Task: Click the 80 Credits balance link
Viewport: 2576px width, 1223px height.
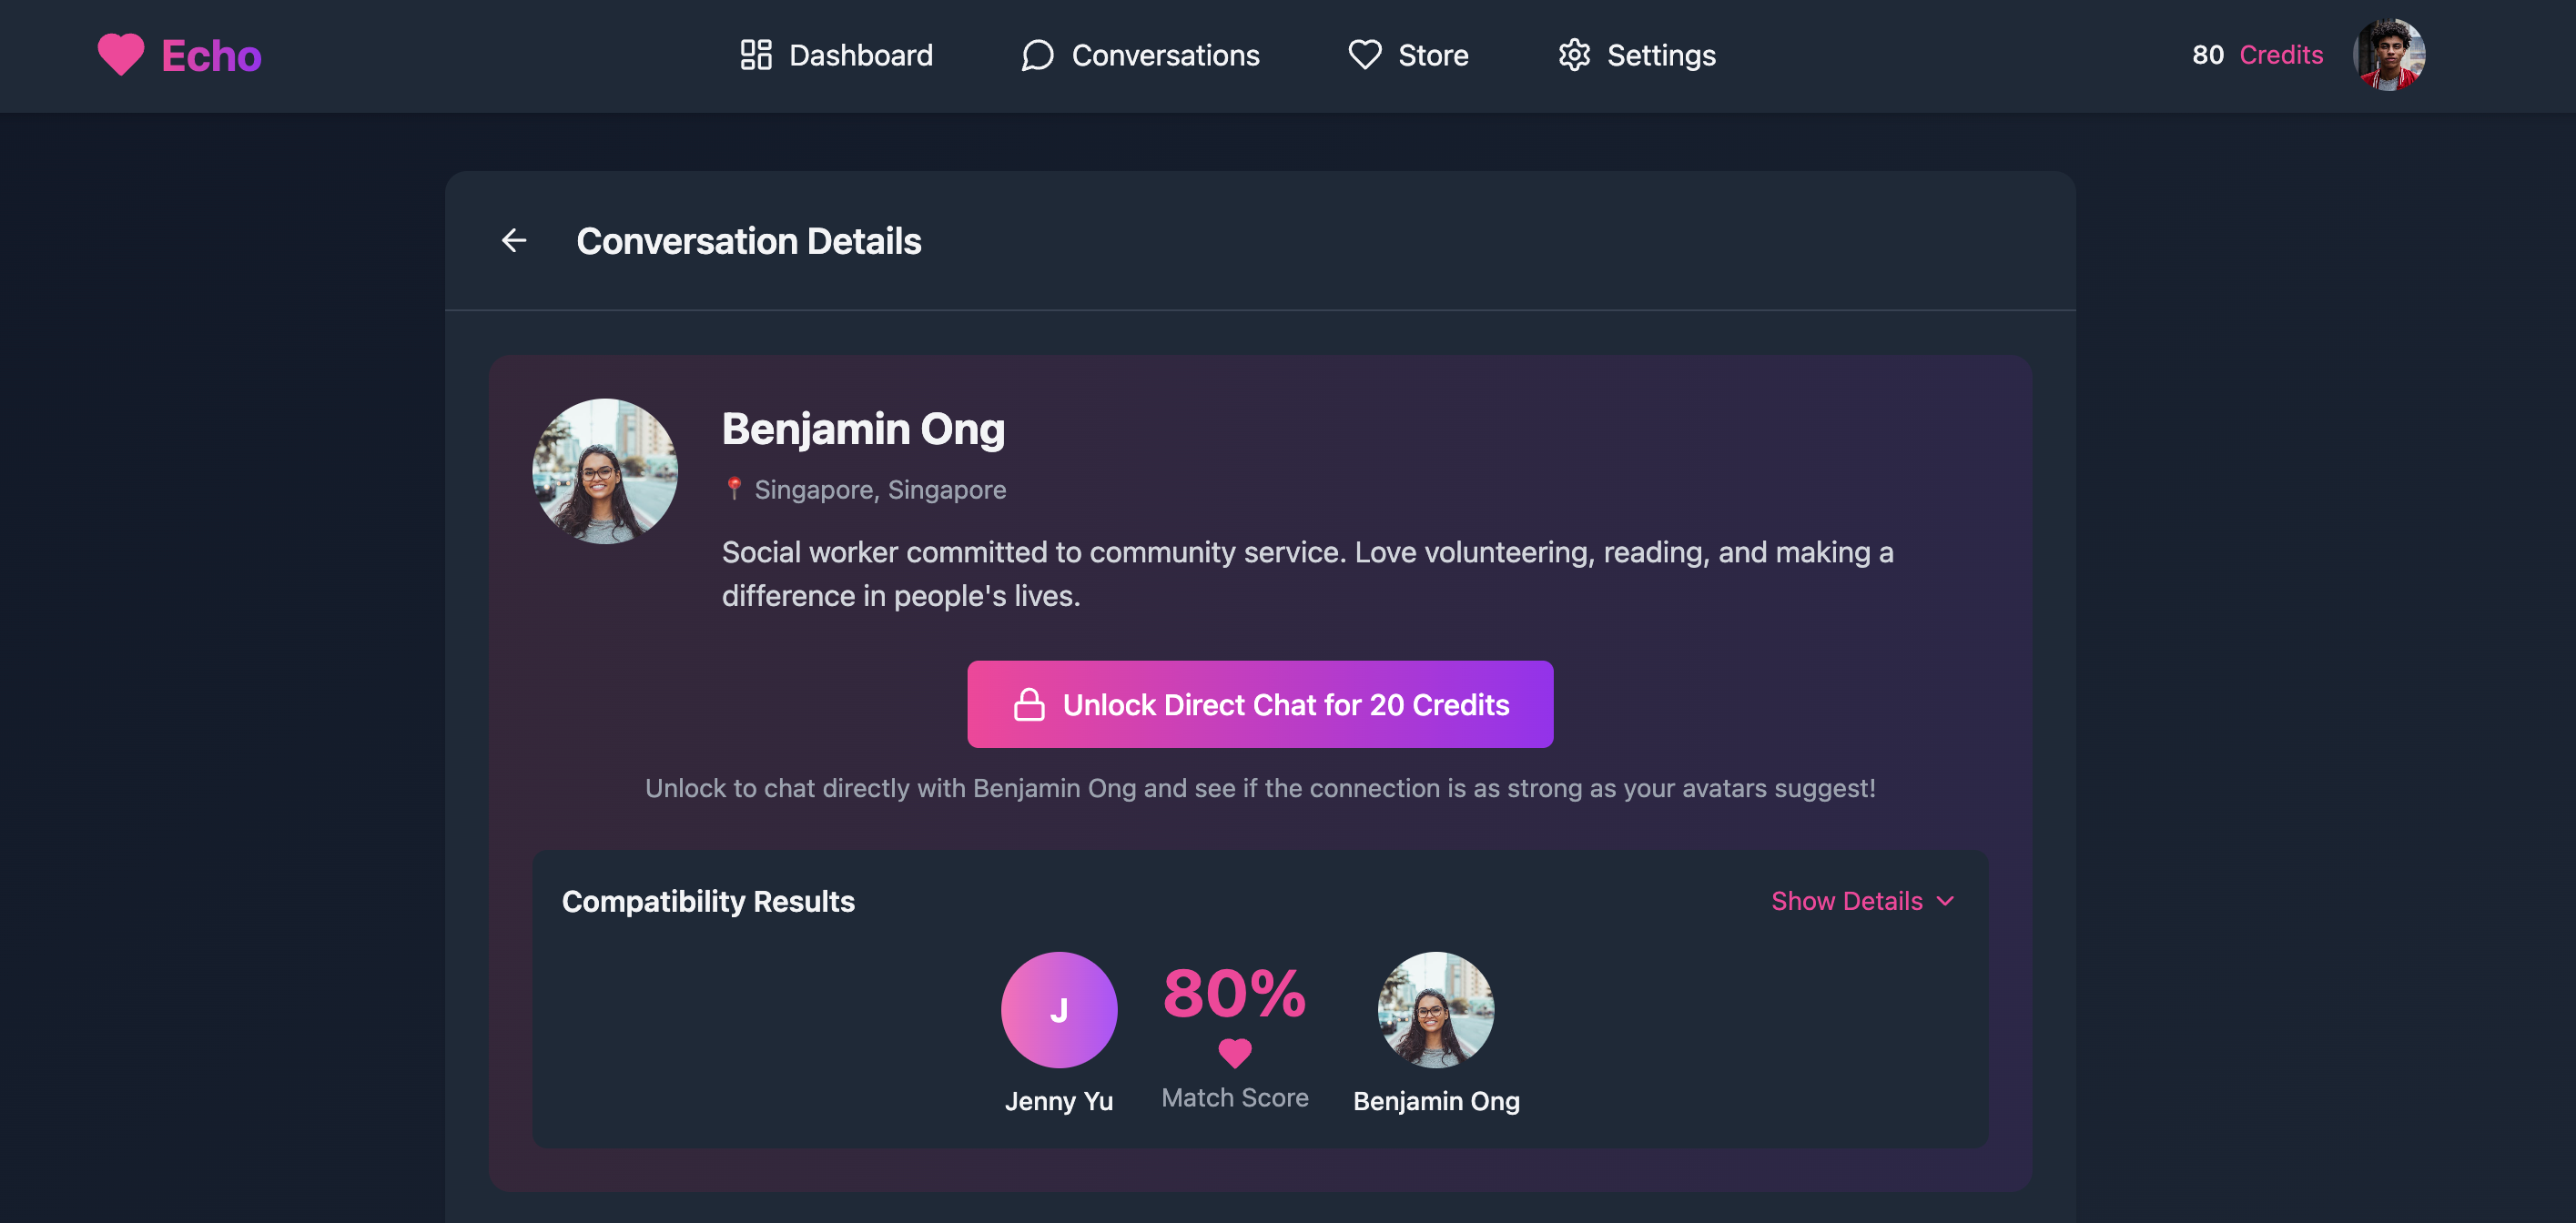Action: (2257, 55)
